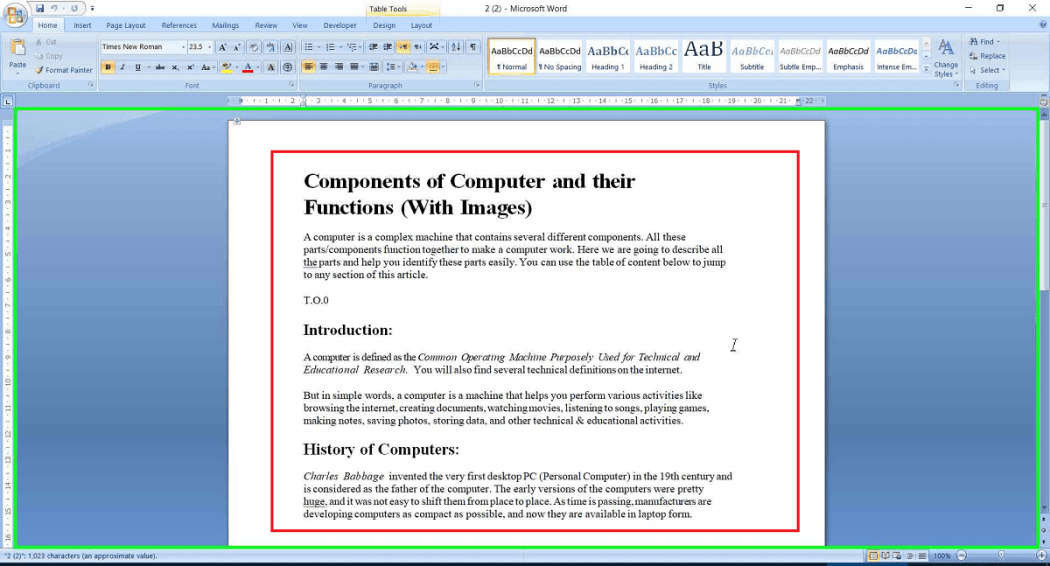Viewport: 1050px width, 566px height.
Task: Switch to Draft view
Action: [x=922, y=556]
